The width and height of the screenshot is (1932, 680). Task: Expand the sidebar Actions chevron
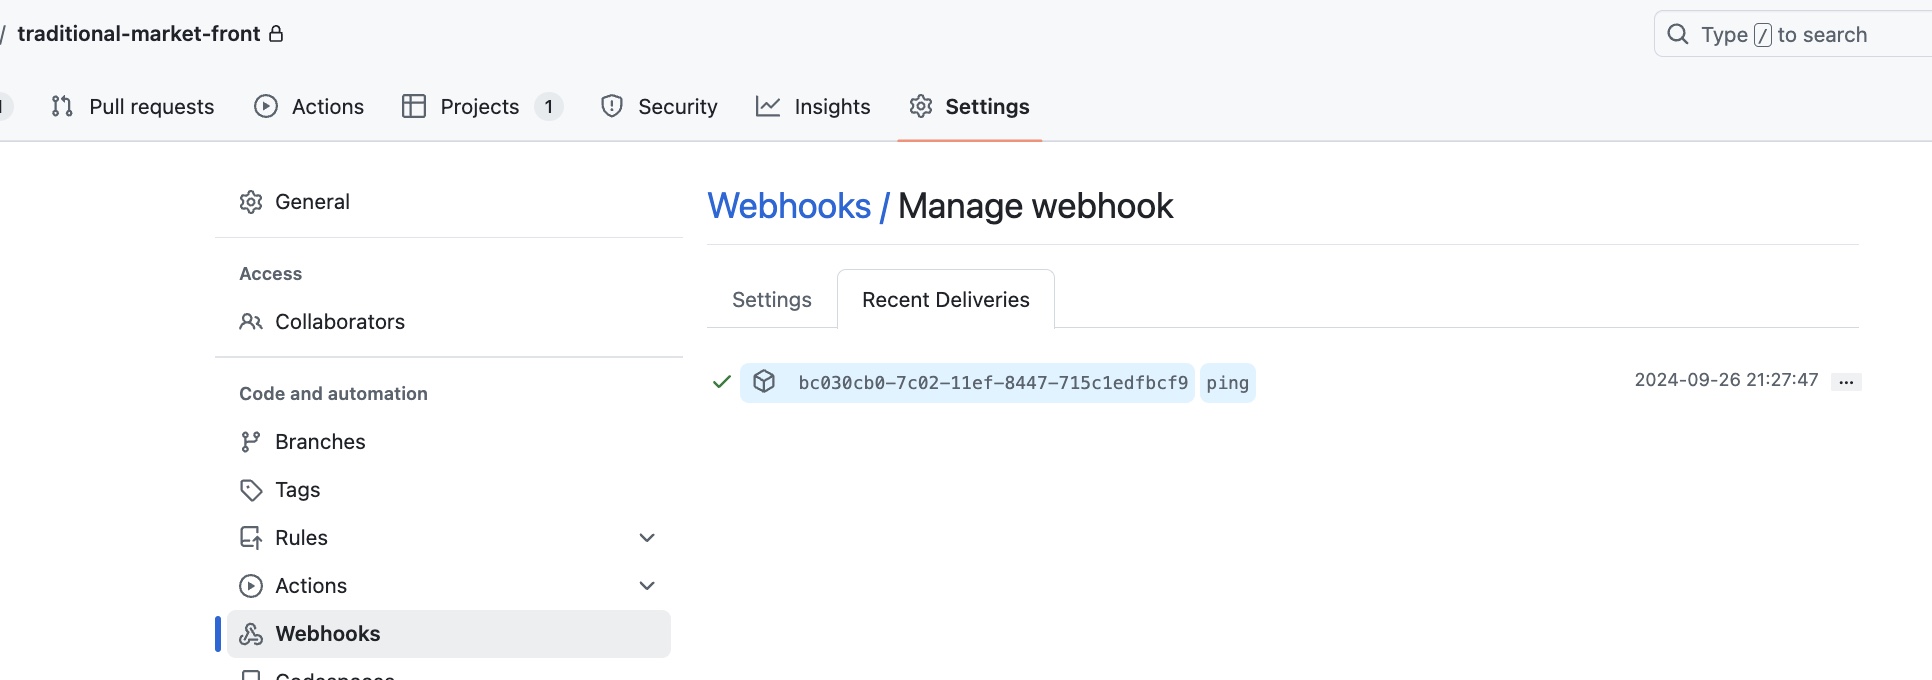647,586
